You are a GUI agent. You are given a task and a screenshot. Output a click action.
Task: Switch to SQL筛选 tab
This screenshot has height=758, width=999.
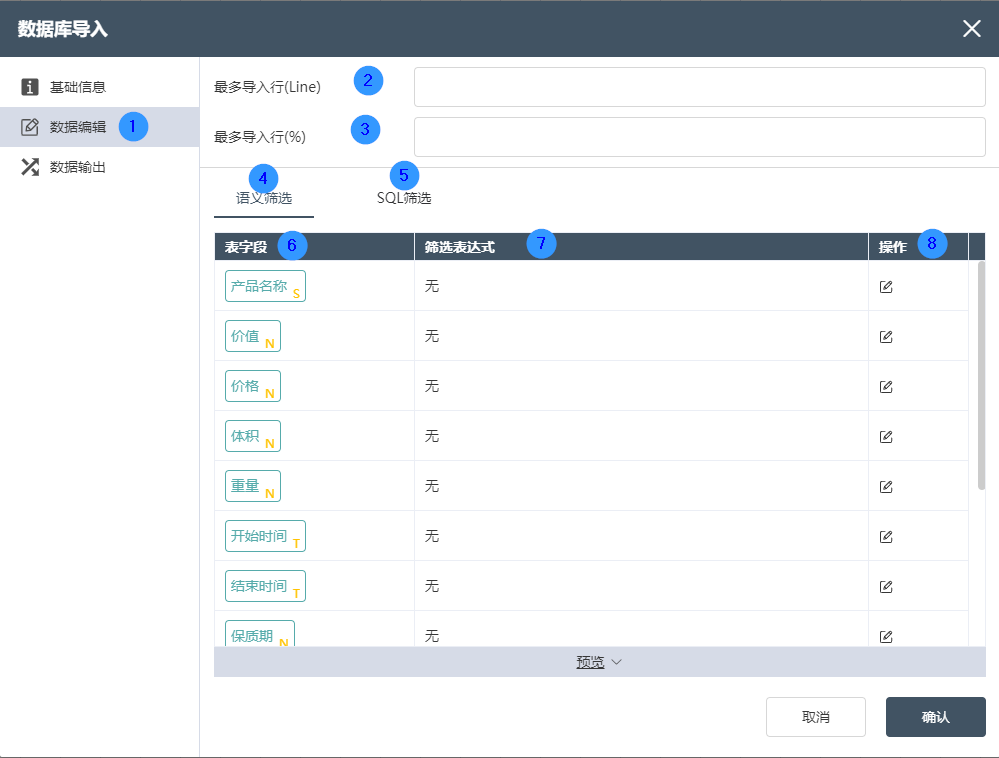coord(404,198)
